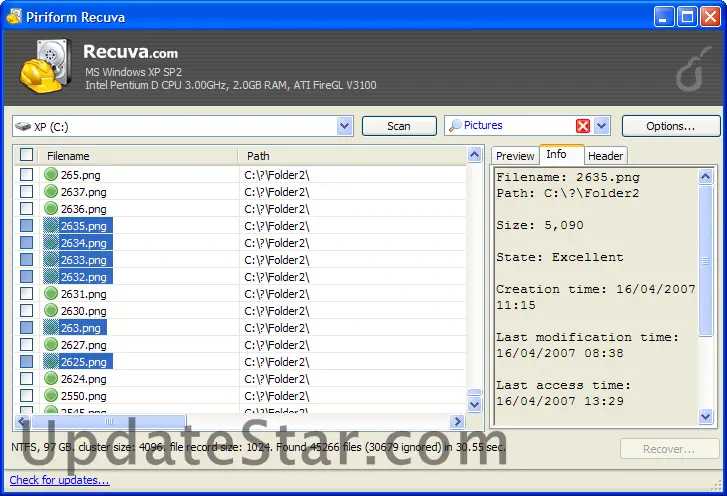The image size is (727, 496).
Task: Check the box for 2636.png
Action: [x=26, y=209]
